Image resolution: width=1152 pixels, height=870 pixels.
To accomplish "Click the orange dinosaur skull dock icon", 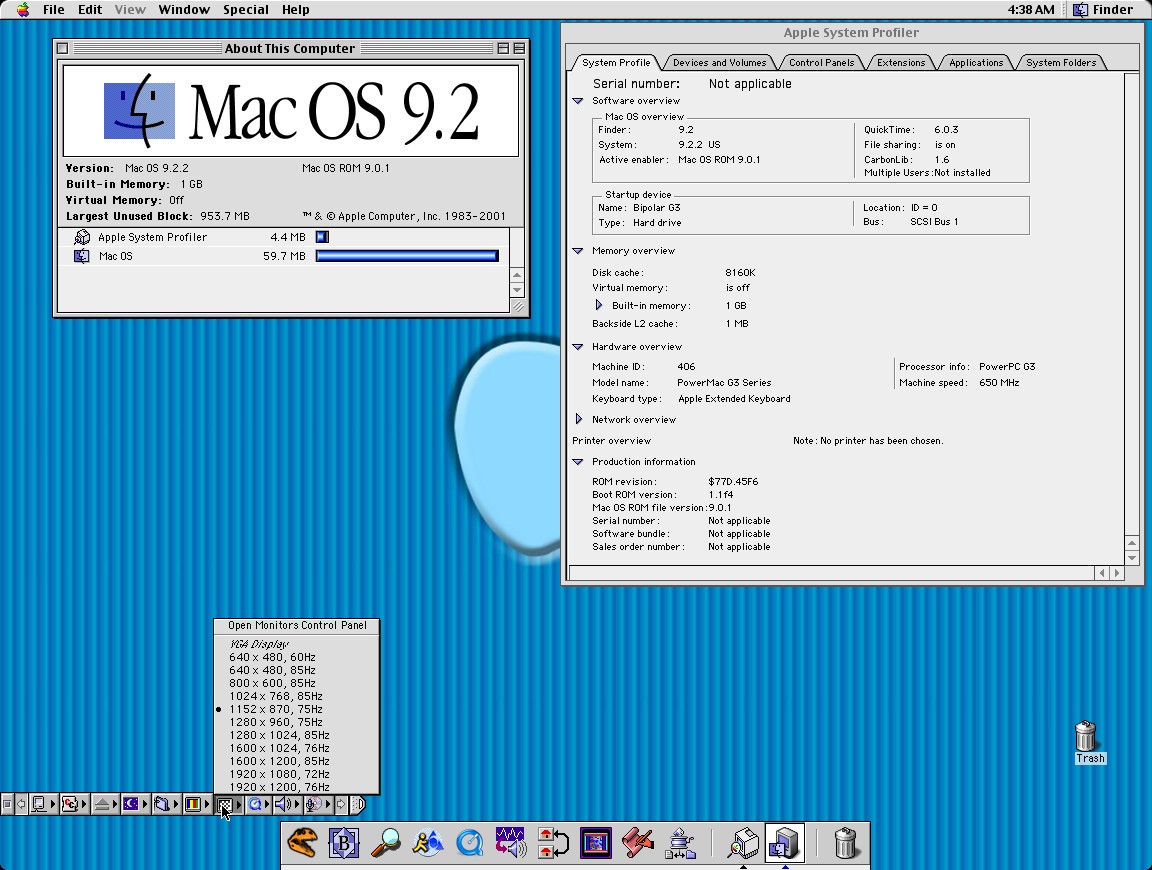I will (302, 843).
